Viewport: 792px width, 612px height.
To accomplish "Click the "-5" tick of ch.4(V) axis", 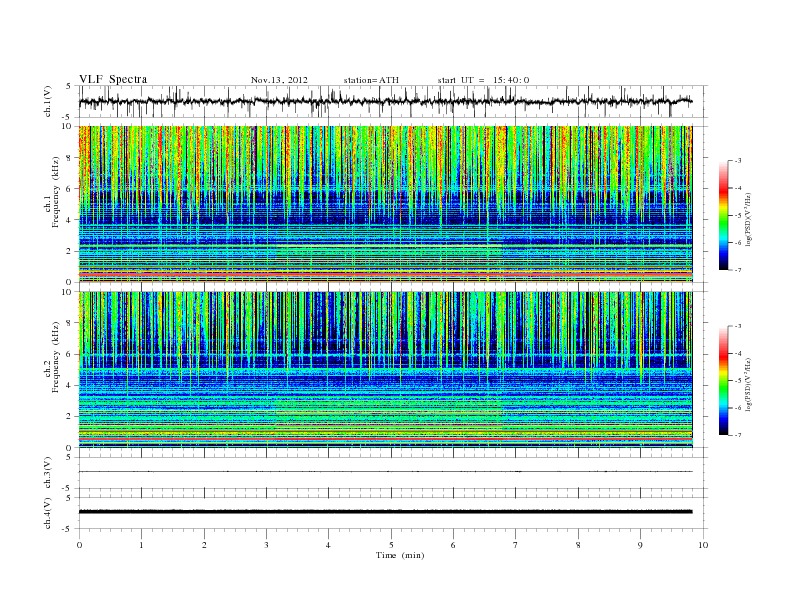I will click(68, 529).
